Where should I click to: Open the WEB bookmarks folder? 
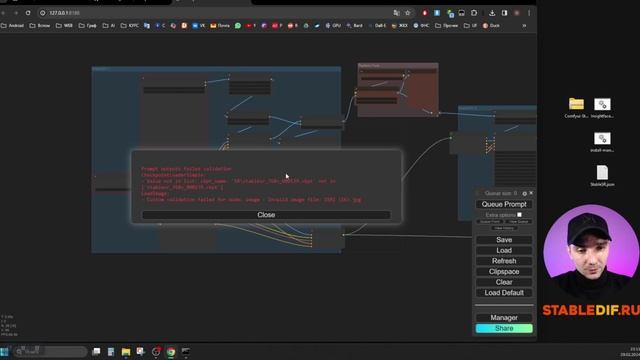(x=64, y=25)
